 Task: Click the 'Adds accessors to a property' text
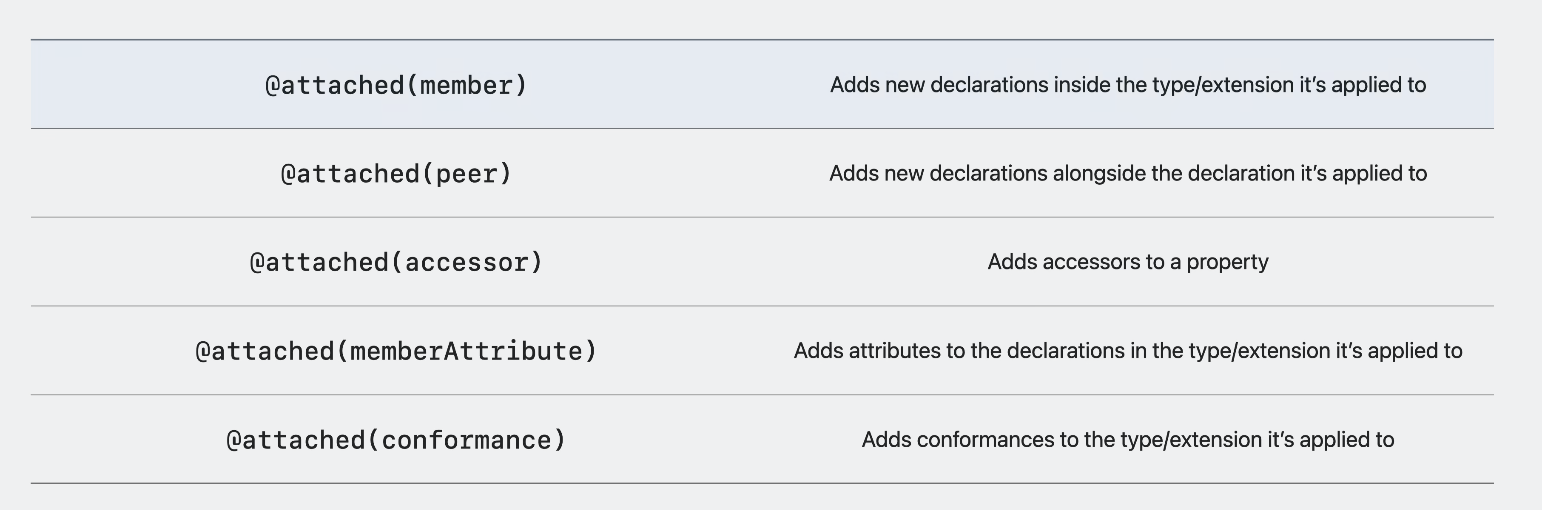point(1128,262)
